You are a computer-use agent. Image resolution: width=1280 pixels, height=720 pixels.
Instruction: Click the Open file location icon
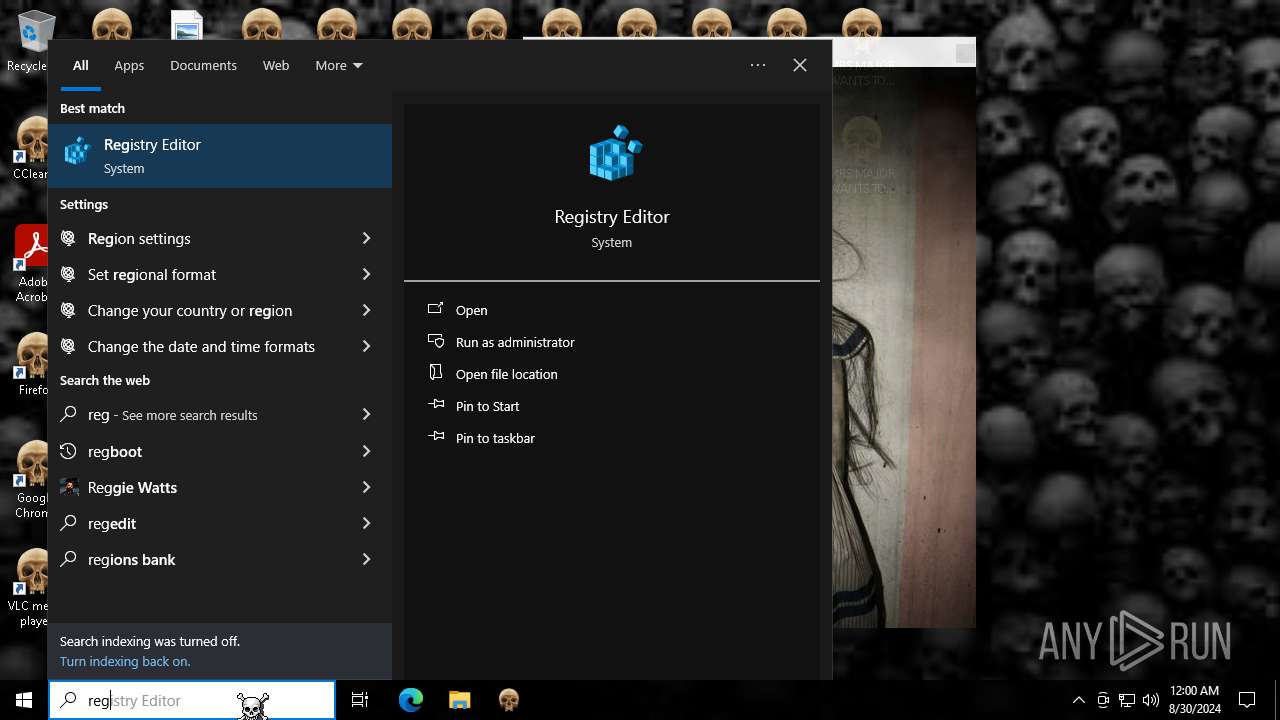pos(436,373)
